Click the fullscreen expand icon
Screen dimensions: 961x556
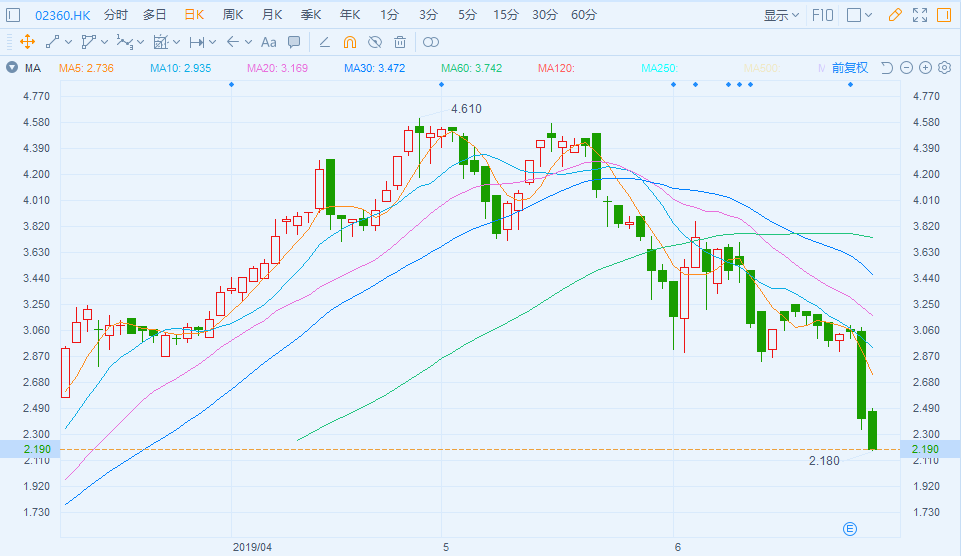(x=919, y=15)
